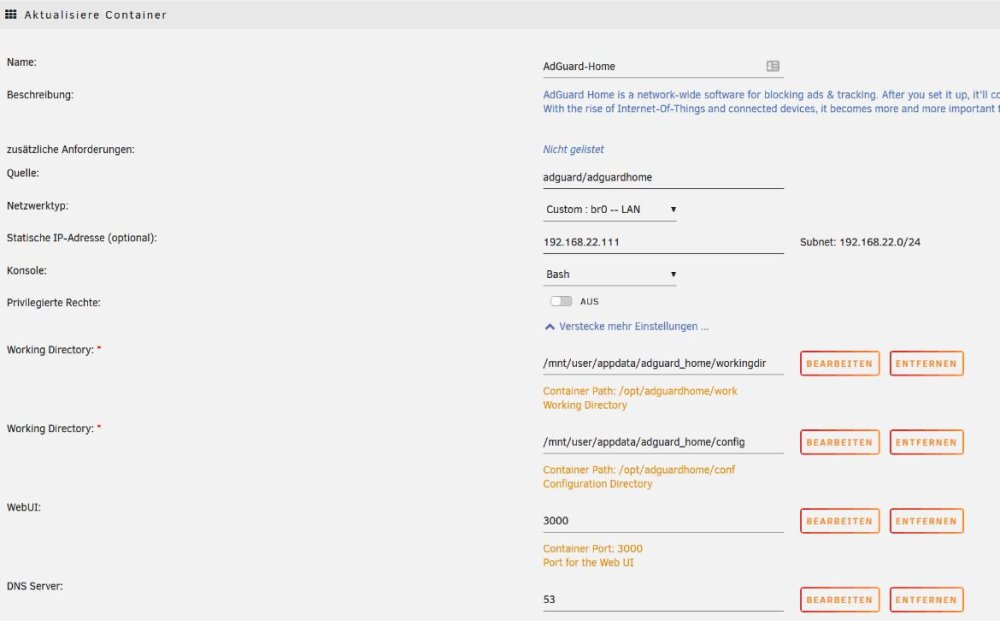Click the template icon in the Name field
The image size is (1000, 621).
[772, 66]
